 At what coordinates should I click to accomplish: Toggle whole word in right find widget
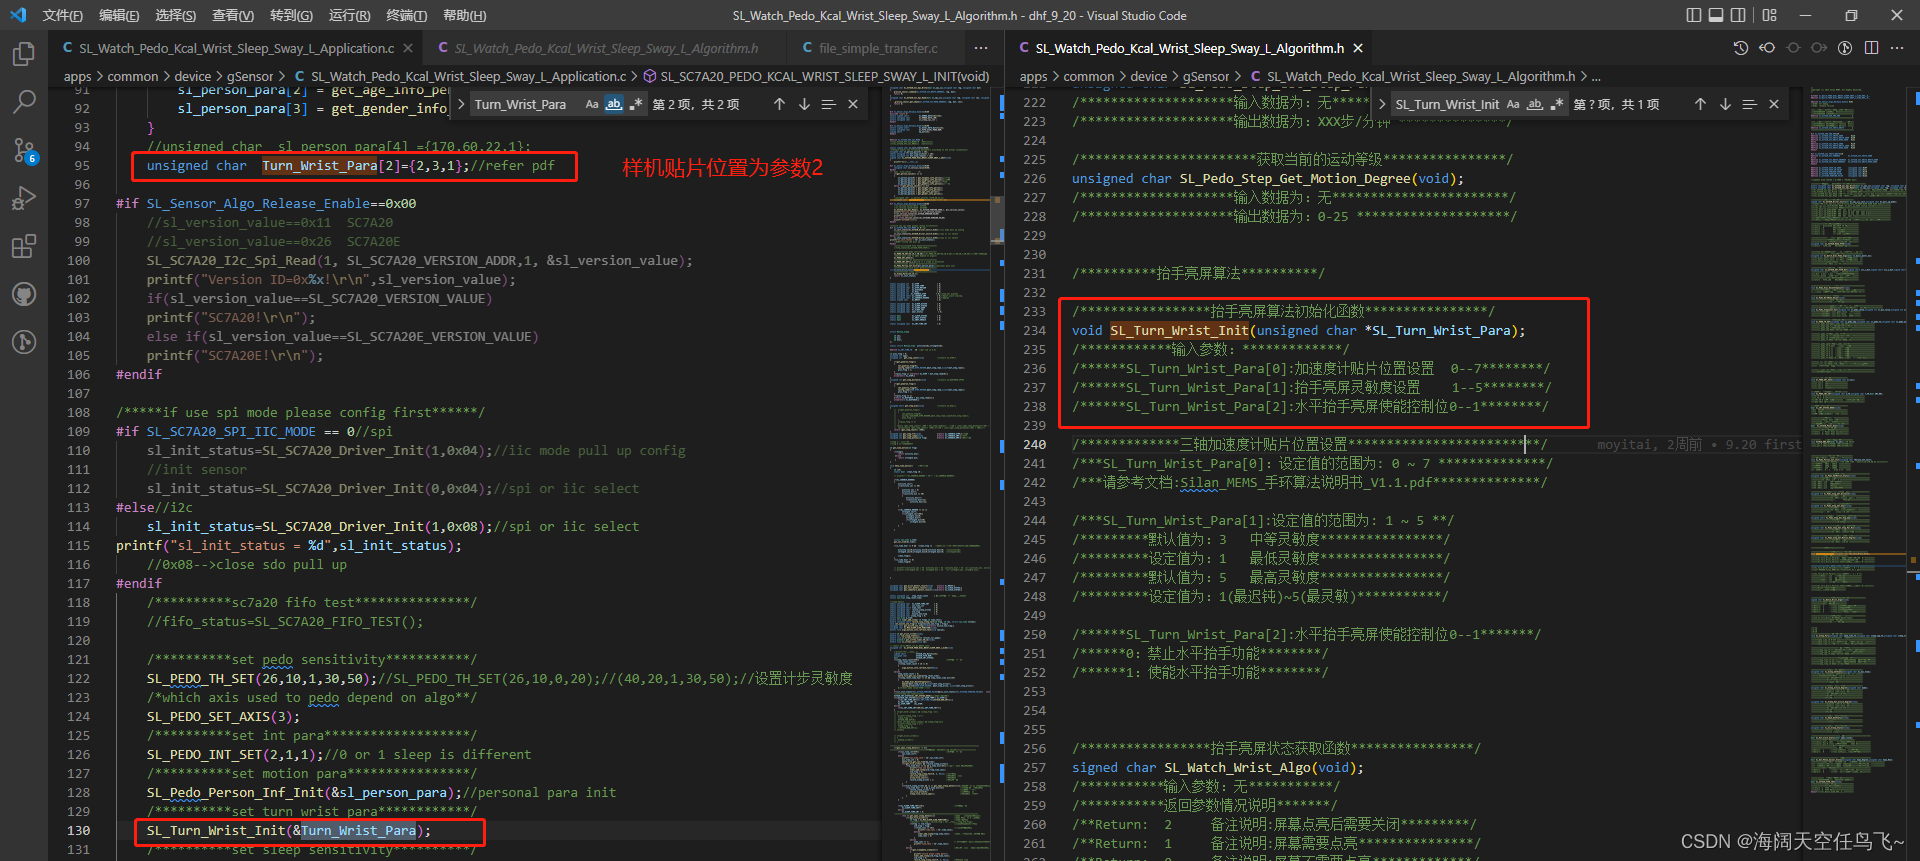1535,104
